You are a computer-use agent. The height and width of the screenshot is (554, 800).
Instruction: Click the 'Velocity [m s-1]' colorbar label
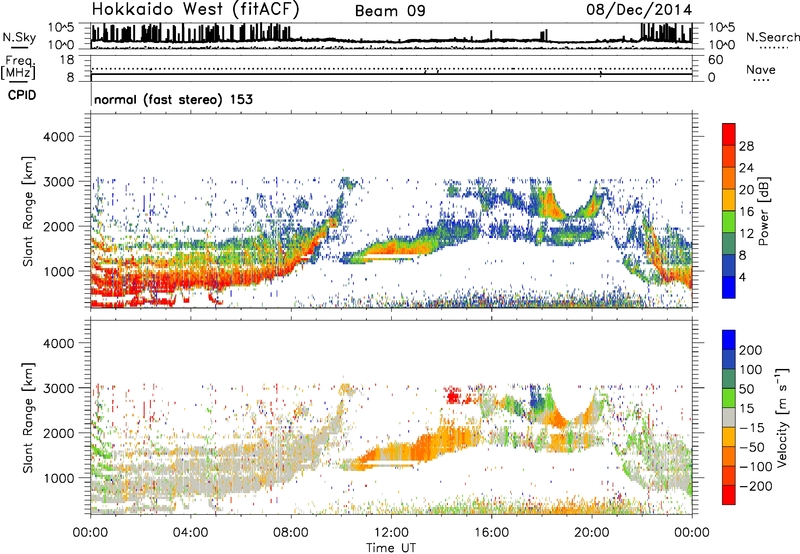coord(782,417)
